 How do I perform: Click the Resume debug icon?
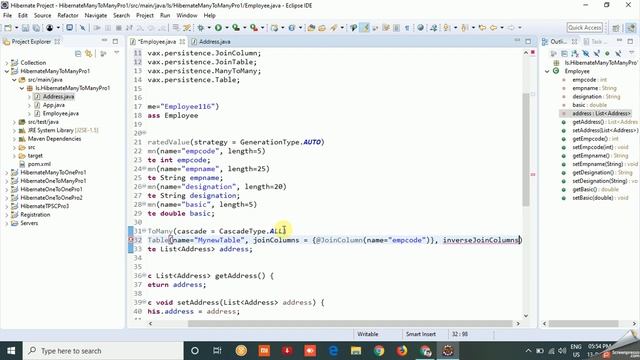(x=97, y=28)
